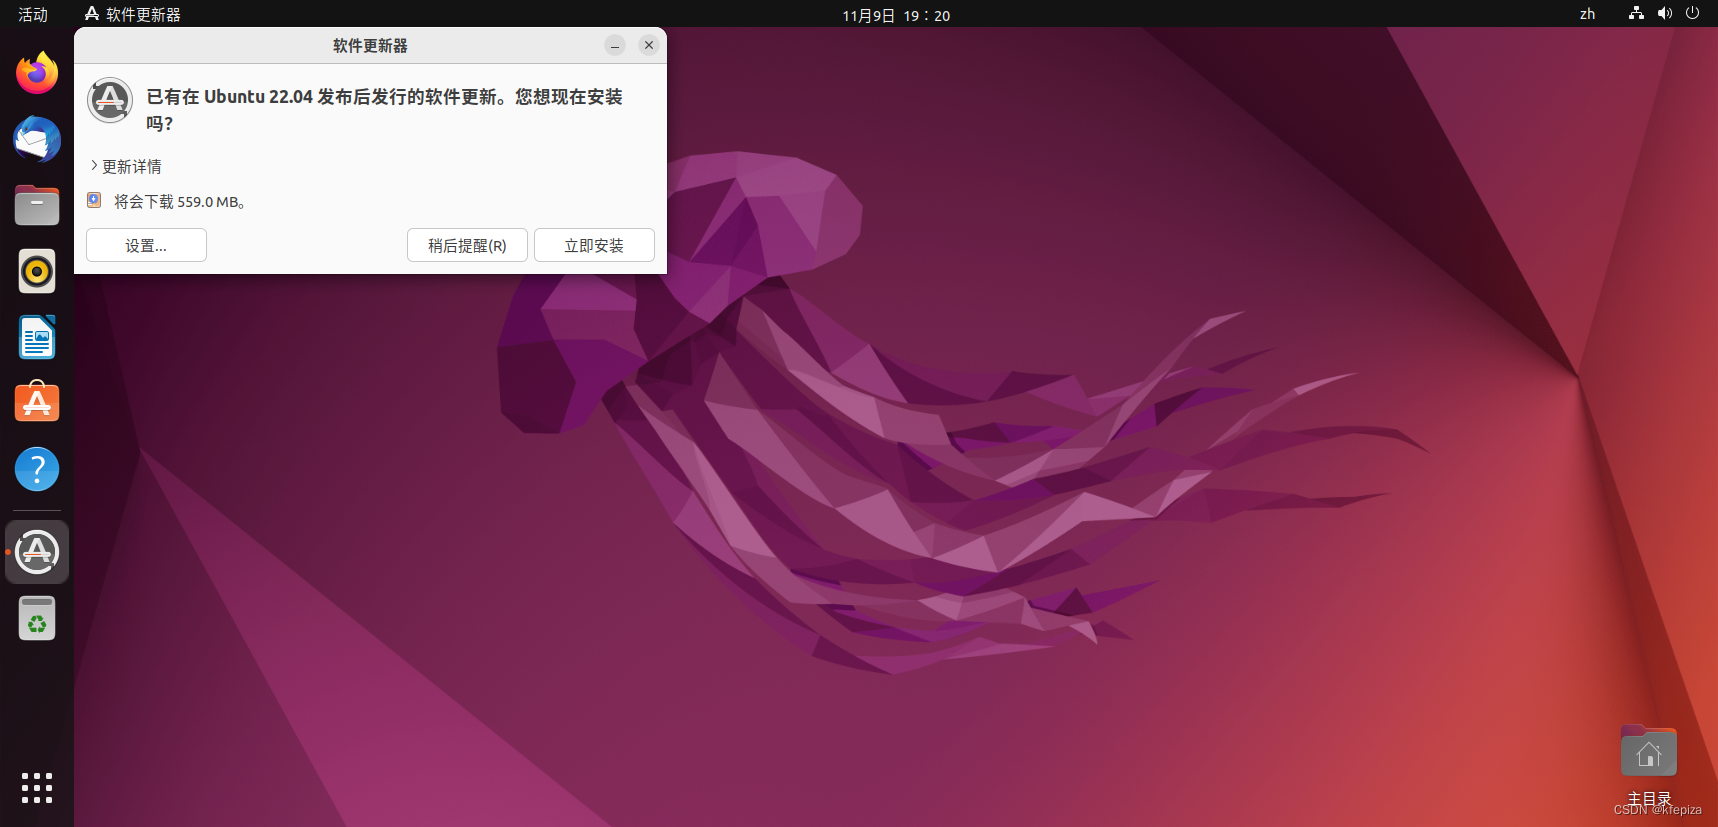Open the clock and calendar 11月9日 19:20
This screenshot has height=827, width=1718.
(896, 15)
